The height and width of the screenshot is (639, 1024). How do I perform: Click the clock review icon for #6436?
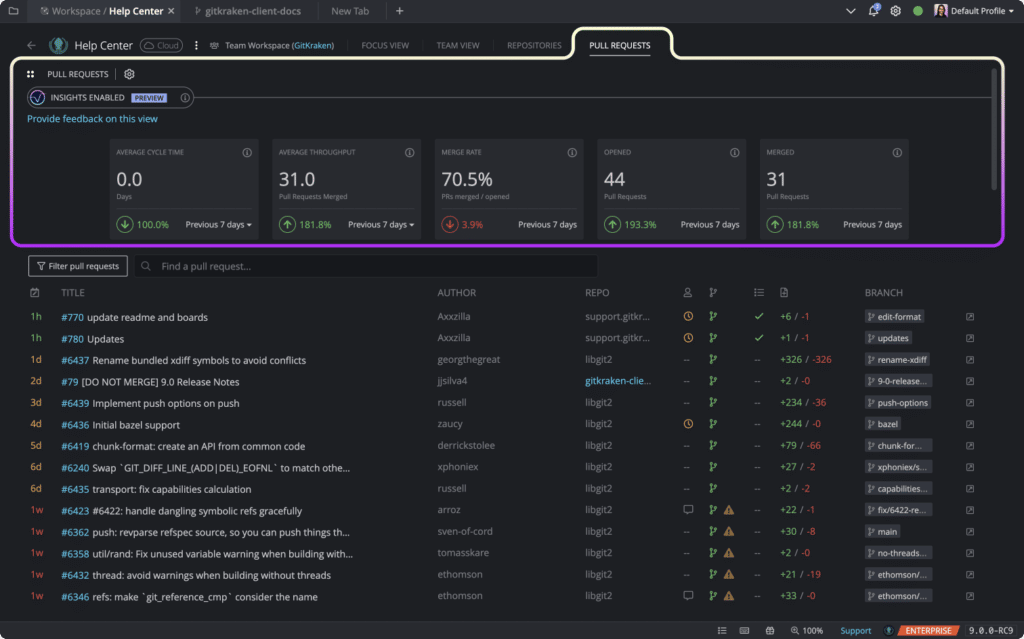click(x=688, y=424)
